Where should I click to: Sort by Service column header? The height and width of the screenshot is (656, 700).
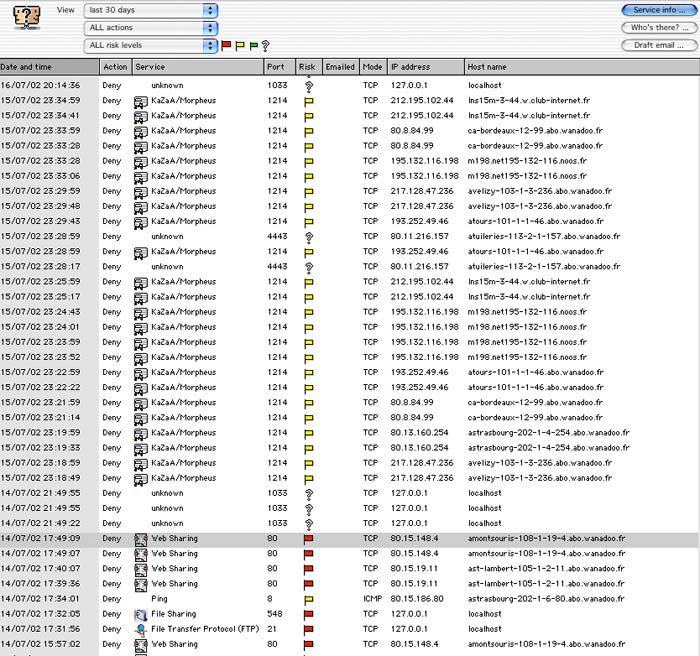coord(198,67)
